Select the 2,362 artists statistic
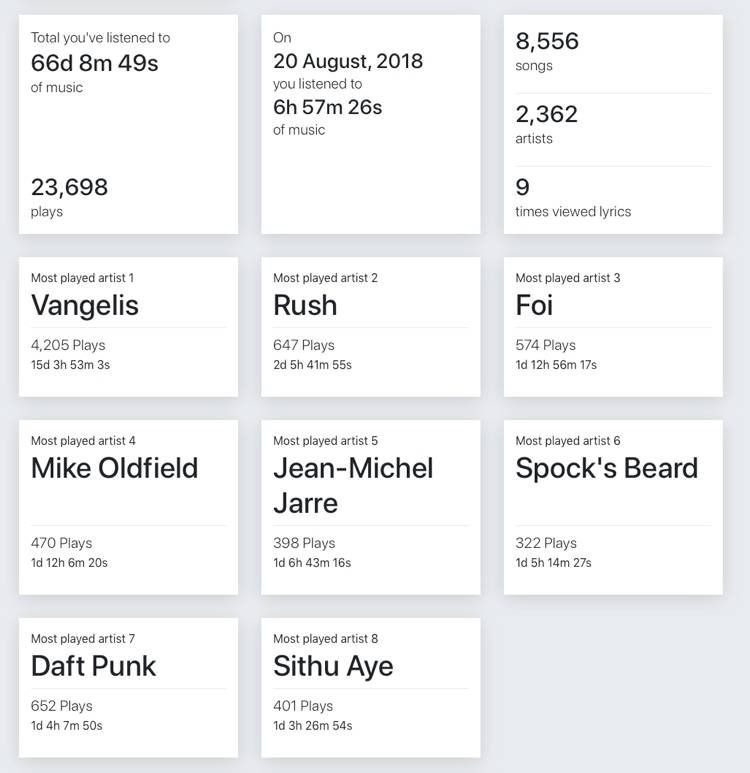The width and height of the screenshot is (750, 773). click(547, 124)
